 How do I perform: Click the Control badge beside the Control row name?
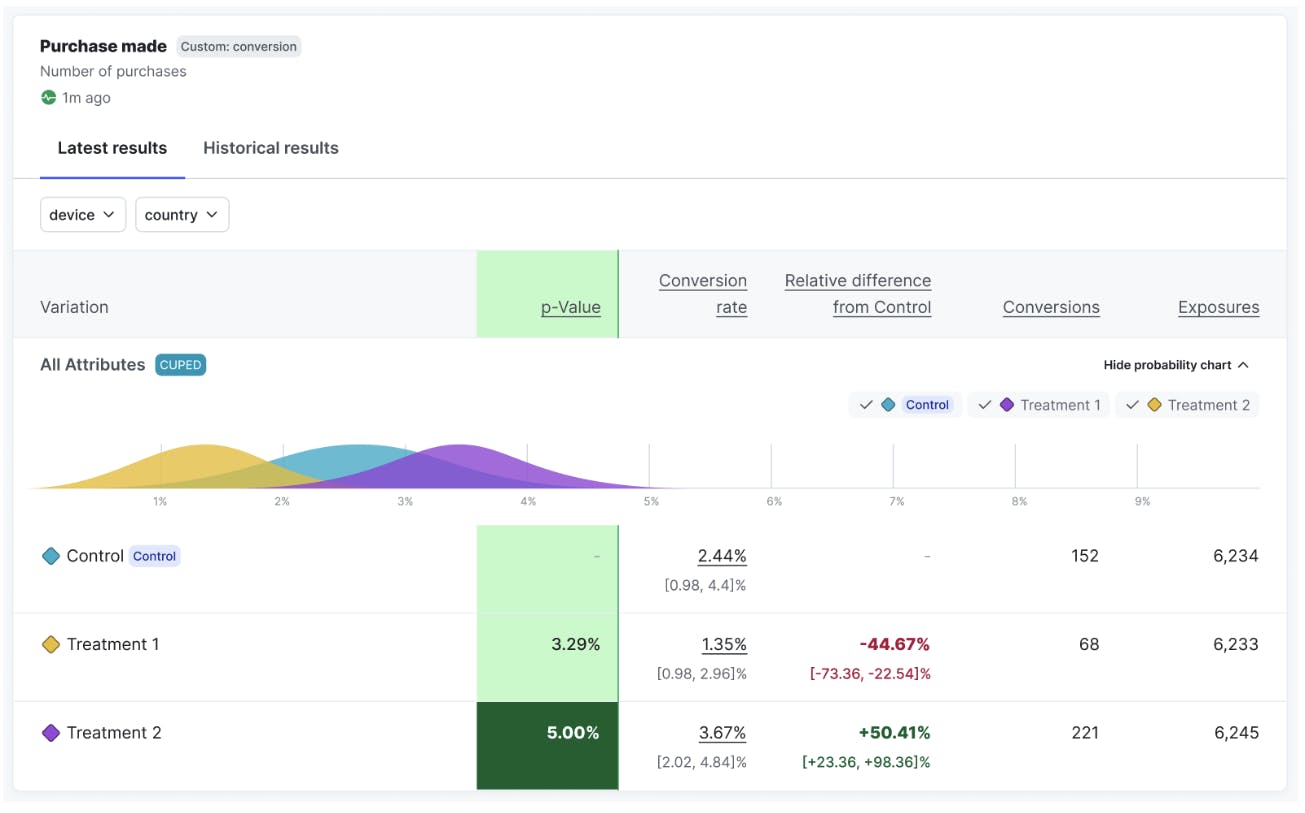tap(154, 556)
